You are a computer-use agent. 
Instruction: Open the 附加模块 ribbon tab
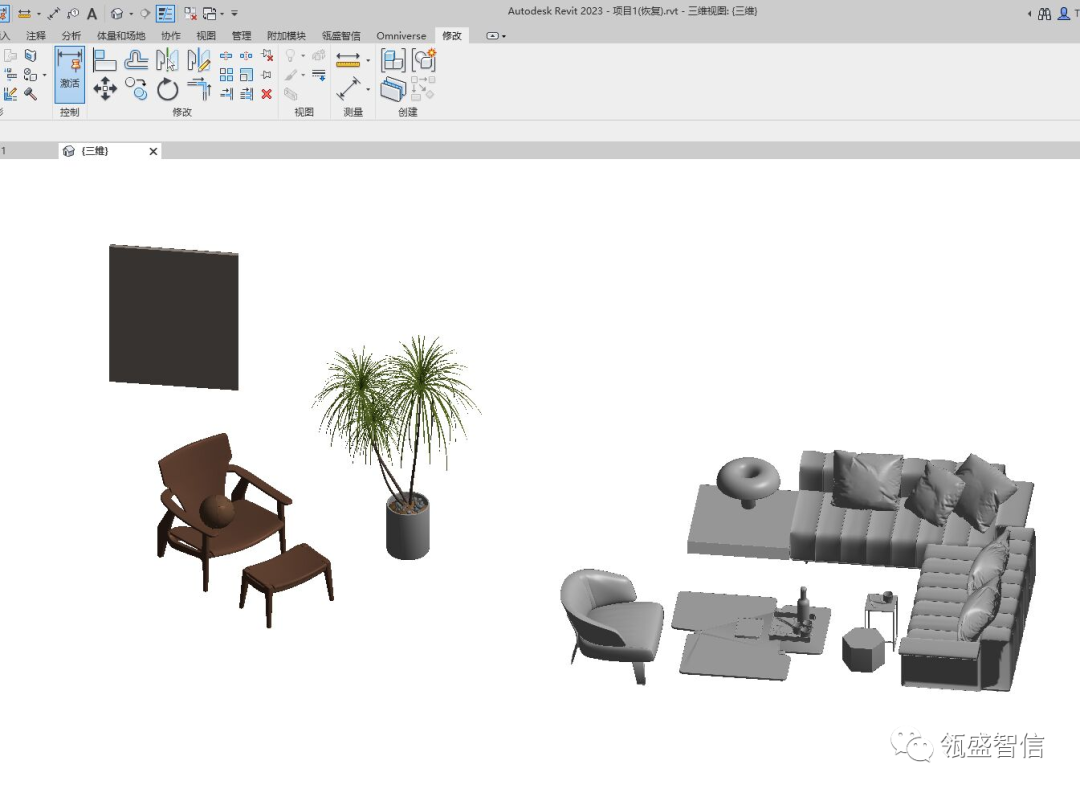[286, 36]
